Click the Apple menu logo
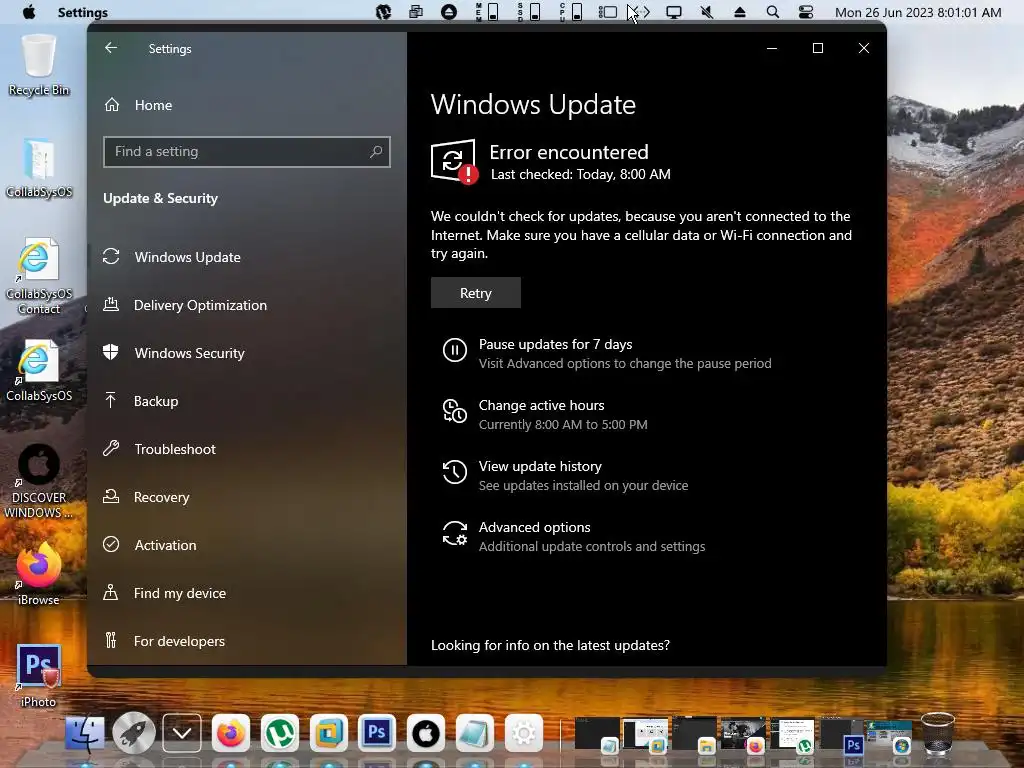The image size is (1024, 768). [29, 12]
